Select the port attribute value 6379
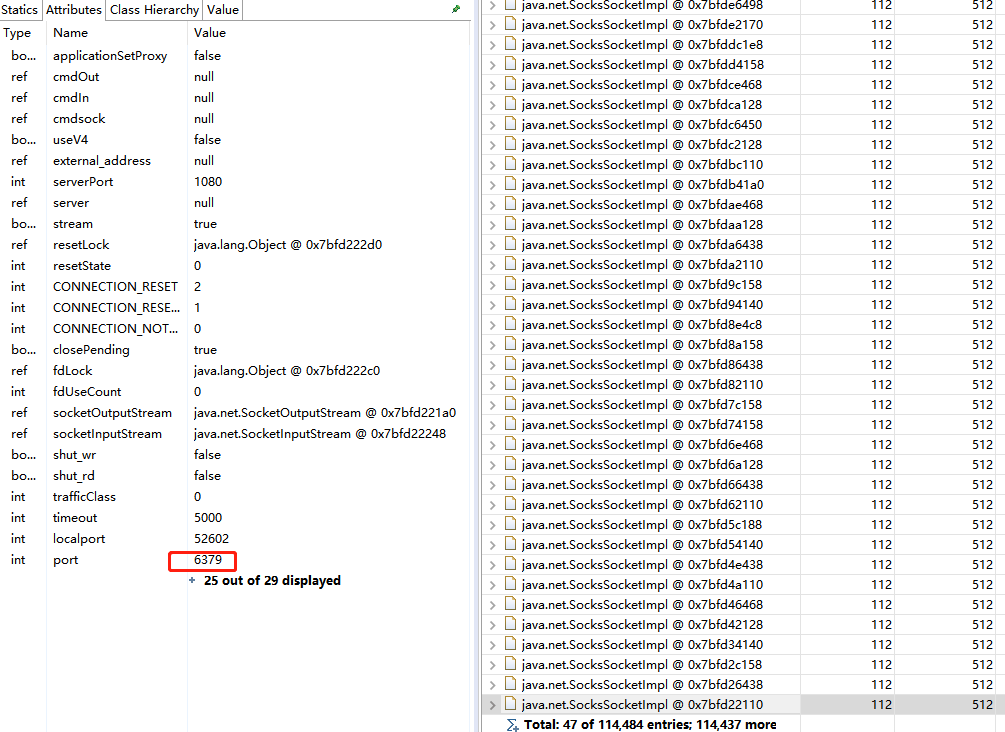The height and width of the screenshot is (732, 1005). point(207,560)
